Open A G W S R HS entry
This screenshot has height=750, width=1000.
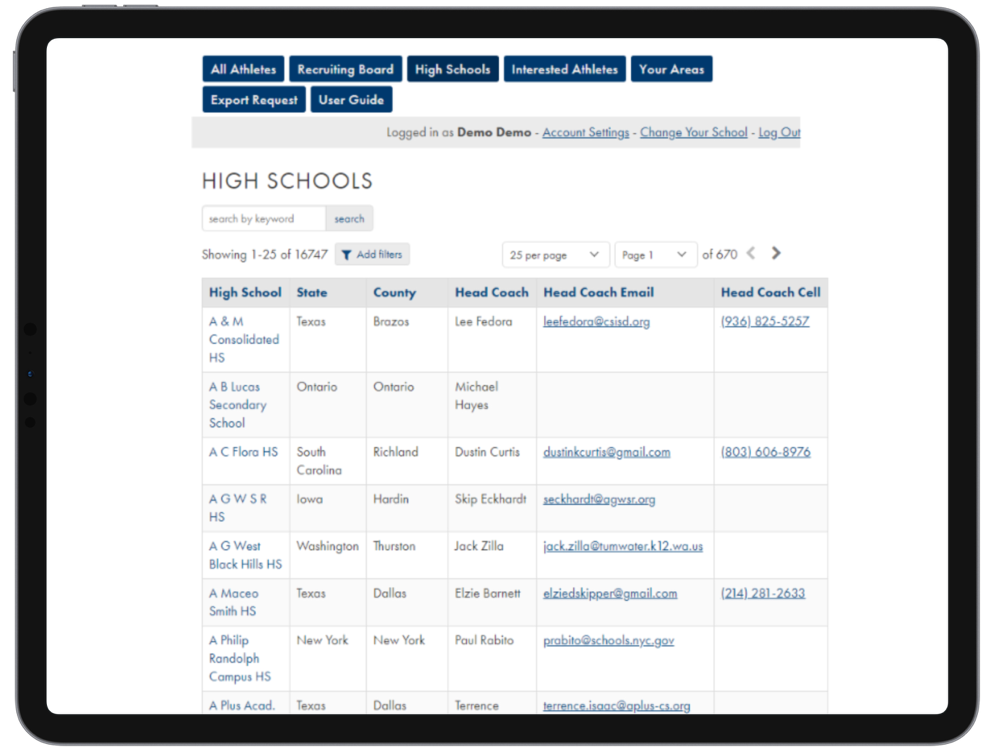pyautogui.click(x=238, y=508)
